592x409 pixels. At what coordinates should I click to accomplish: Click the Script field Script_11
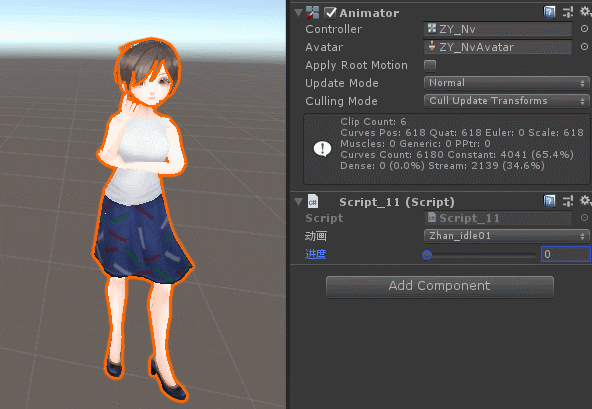point(498,218)
